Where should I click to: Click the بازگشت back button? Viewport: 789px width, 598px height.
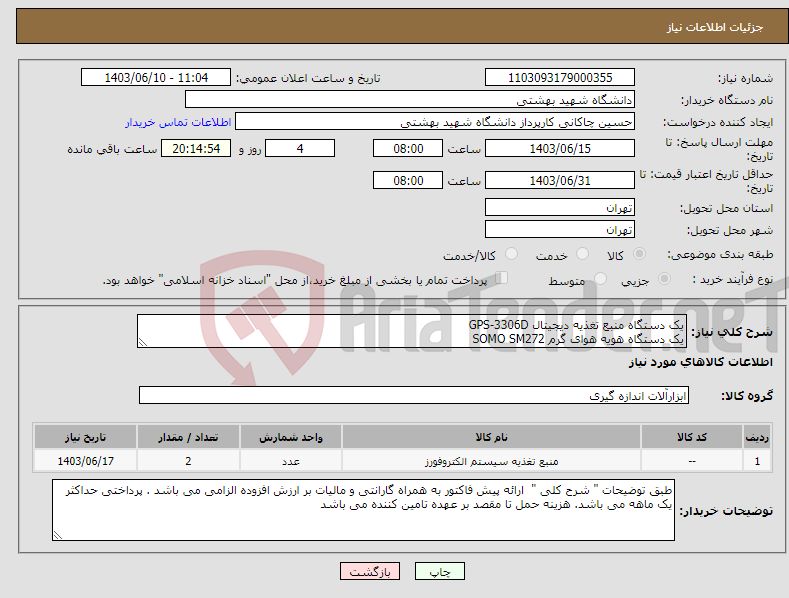[x=370, y=571]
